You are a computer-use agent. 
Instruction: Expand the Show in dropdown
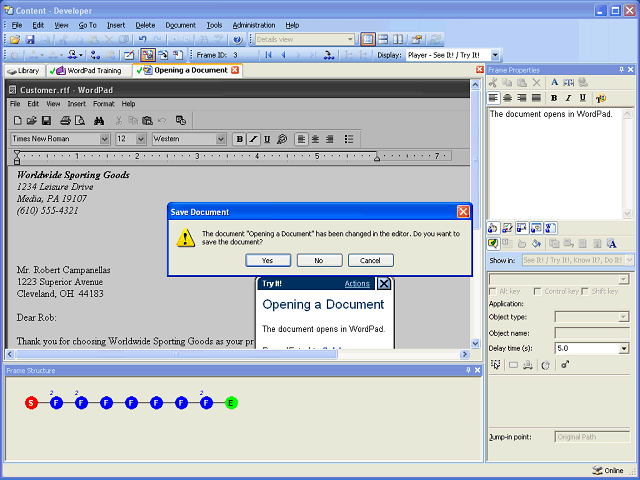click(629, 260)
